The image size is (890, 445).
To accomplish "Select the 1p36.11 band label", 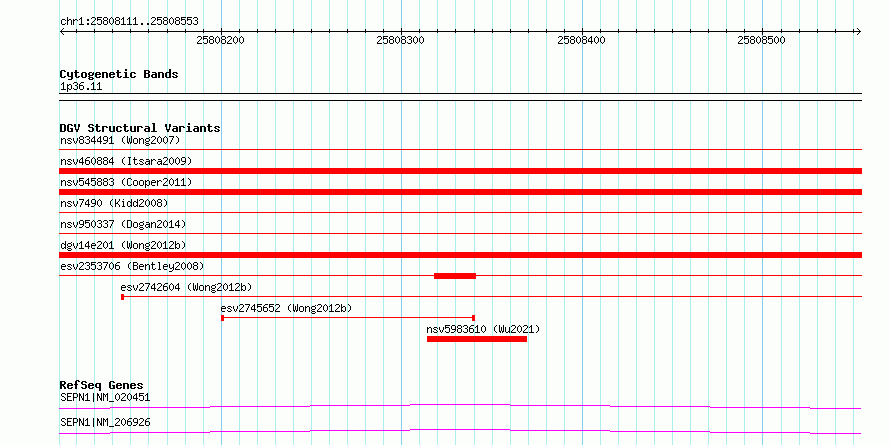I will pos(81,87).
